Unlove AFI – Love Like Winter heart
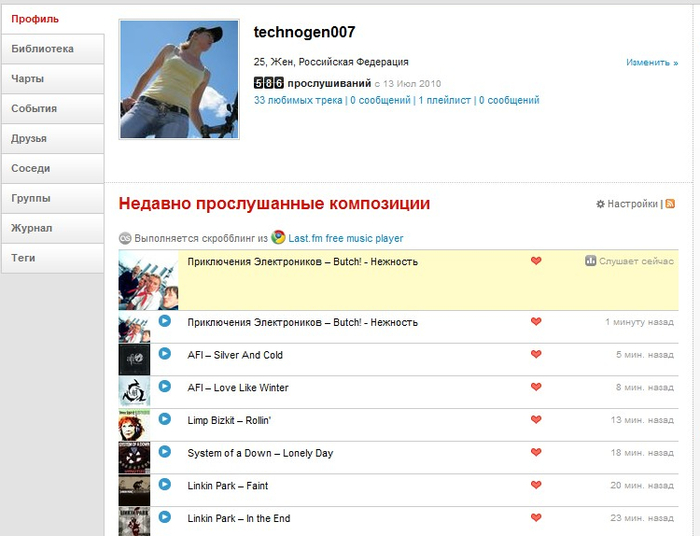The height and width of the screenshot is (536, 700). click(536, 386)
